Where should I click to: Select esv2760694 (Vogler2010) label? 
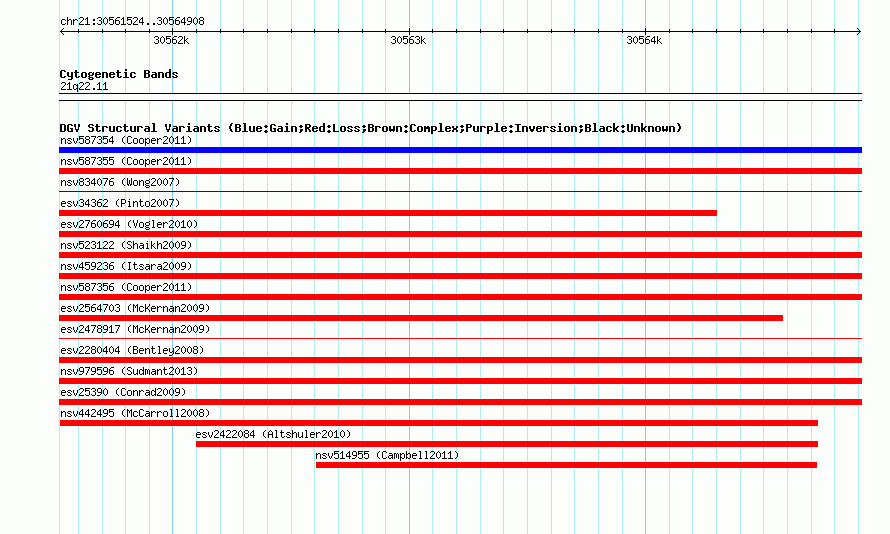(x=129, y=224)
